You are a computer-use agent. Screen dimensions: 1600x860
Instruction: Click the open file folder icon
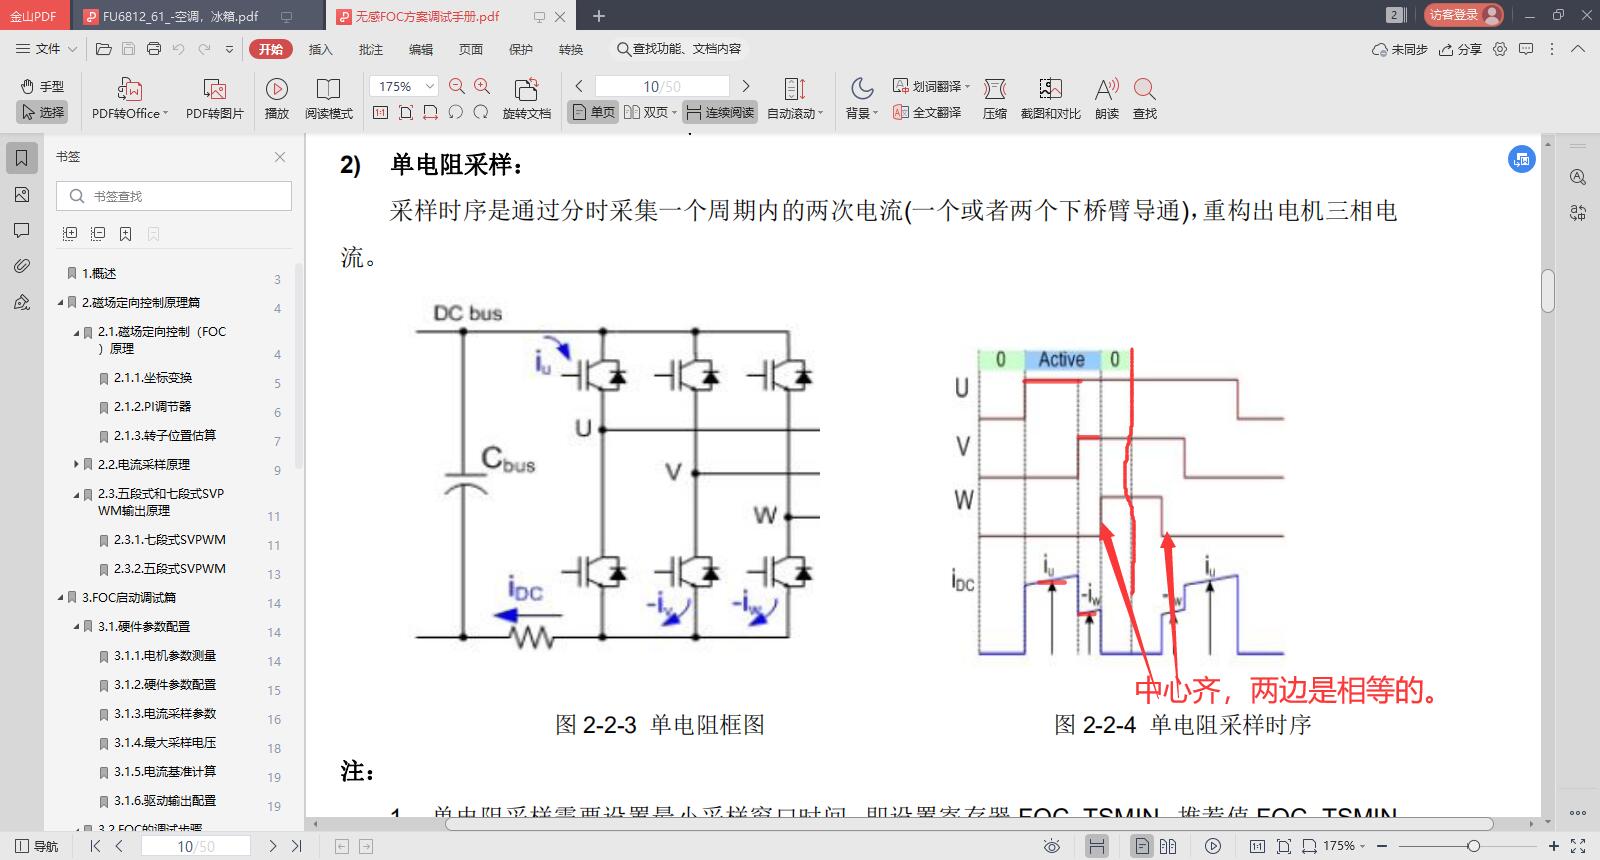click(x=103, y=49)
